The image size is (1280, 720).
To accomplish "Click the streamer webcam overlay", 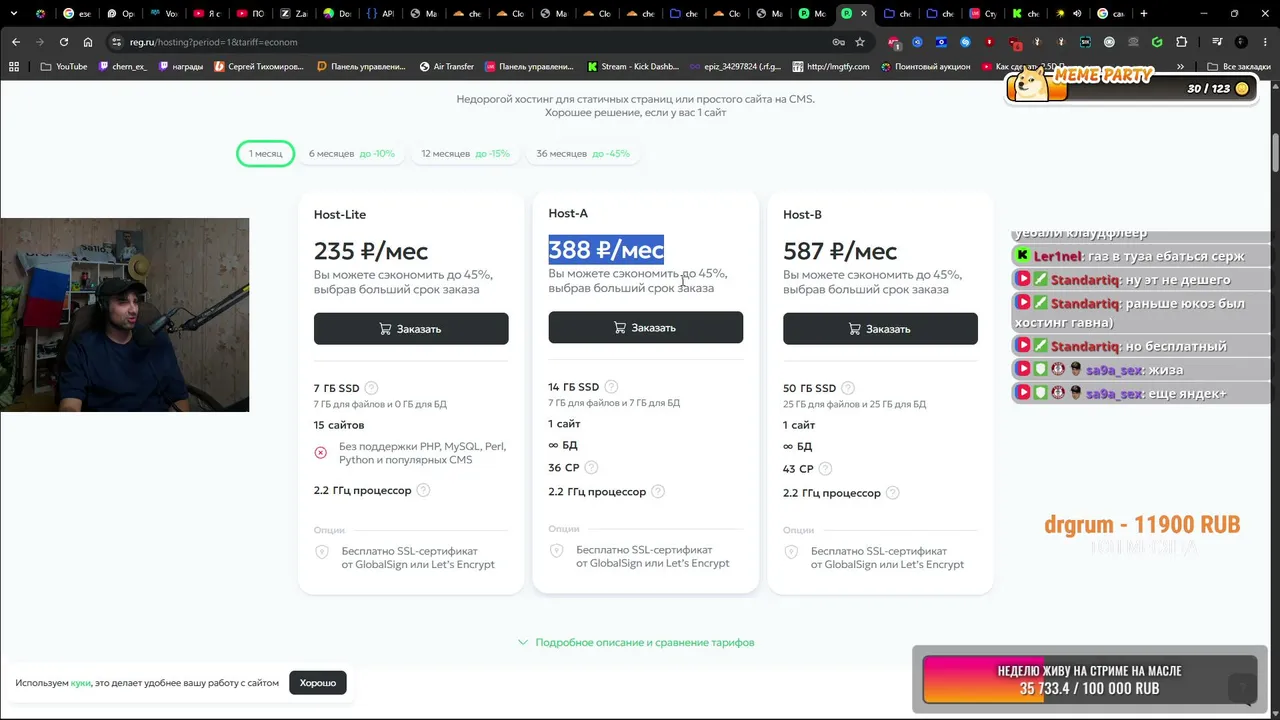I will coord(125,315).
